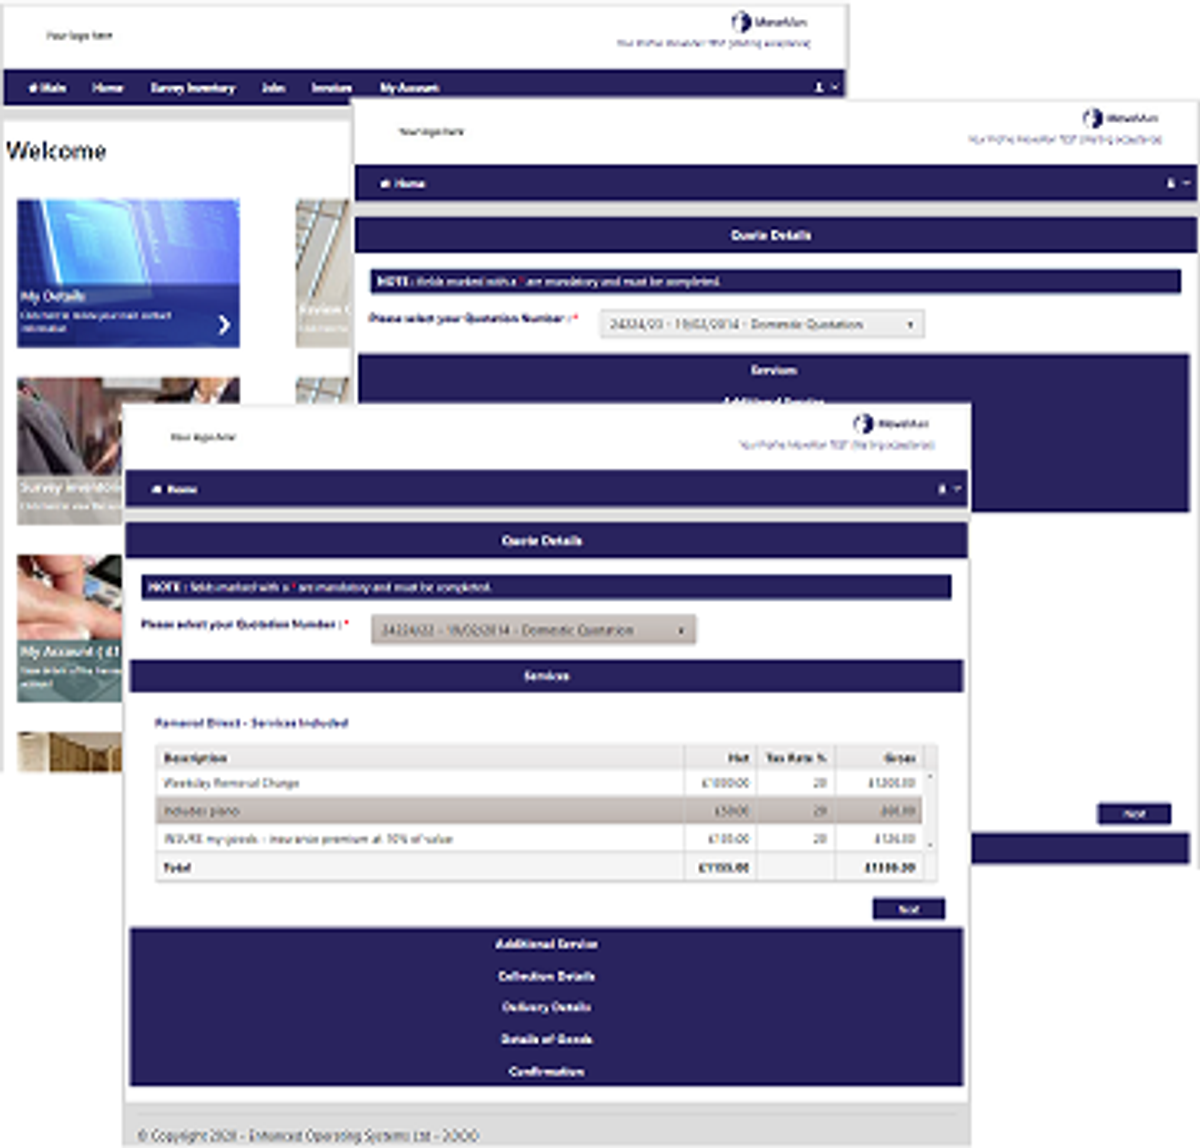This screenshot has height=1148, width=1200.
Task: Click Next button in middle window
Action: (1134, 814)
